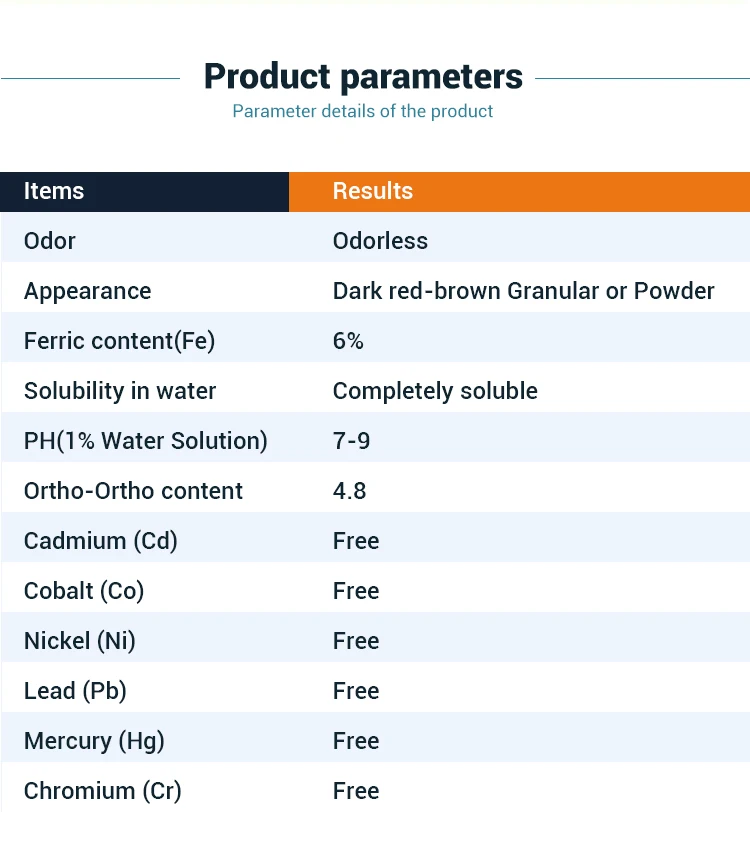Click the "Solubility in water" label
This screenshot has height=843, width=750.
pyautogui.click(x=120, y=391)
